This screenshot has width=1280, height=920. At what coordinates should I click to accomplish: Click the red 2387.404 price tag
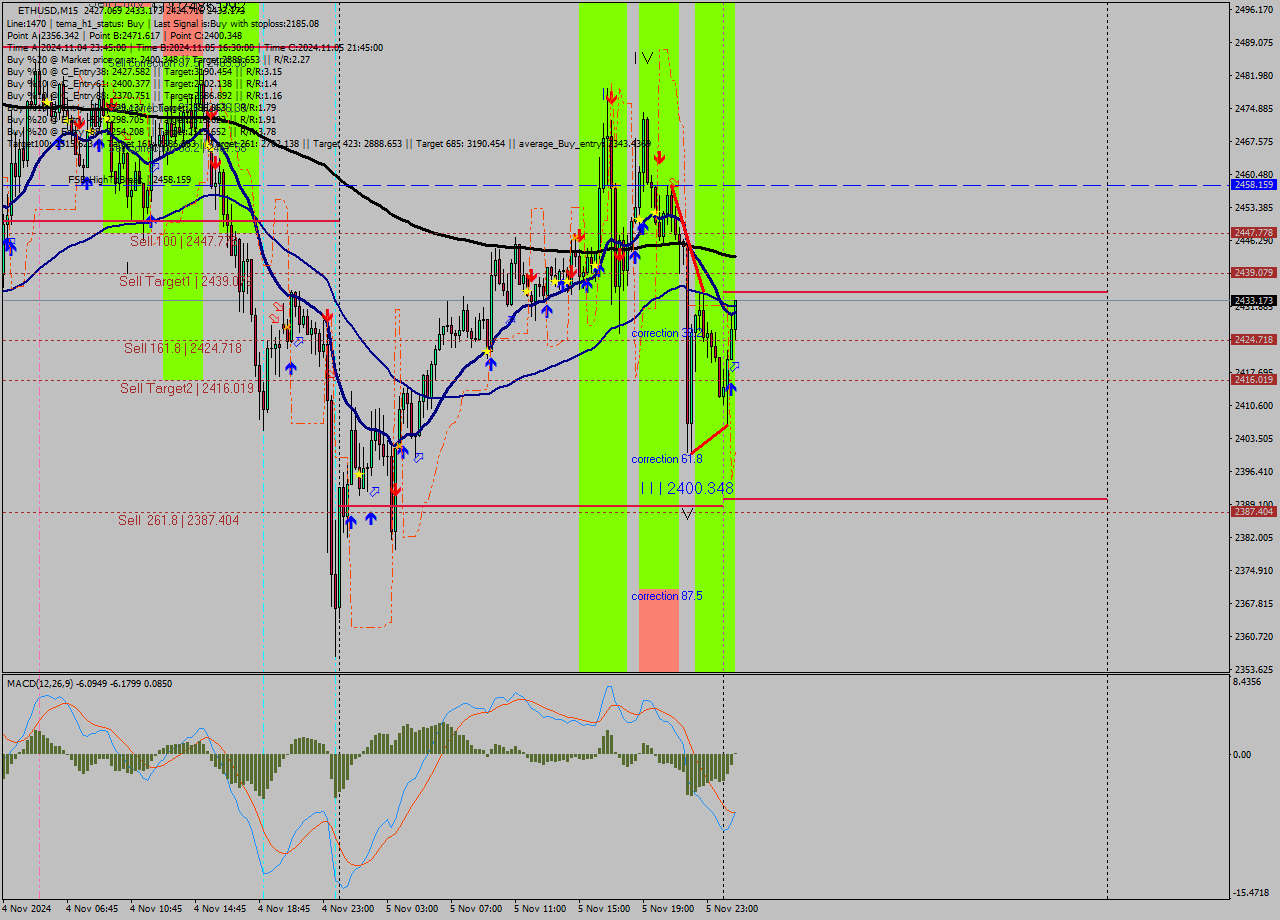click(x=1254, y=511)
